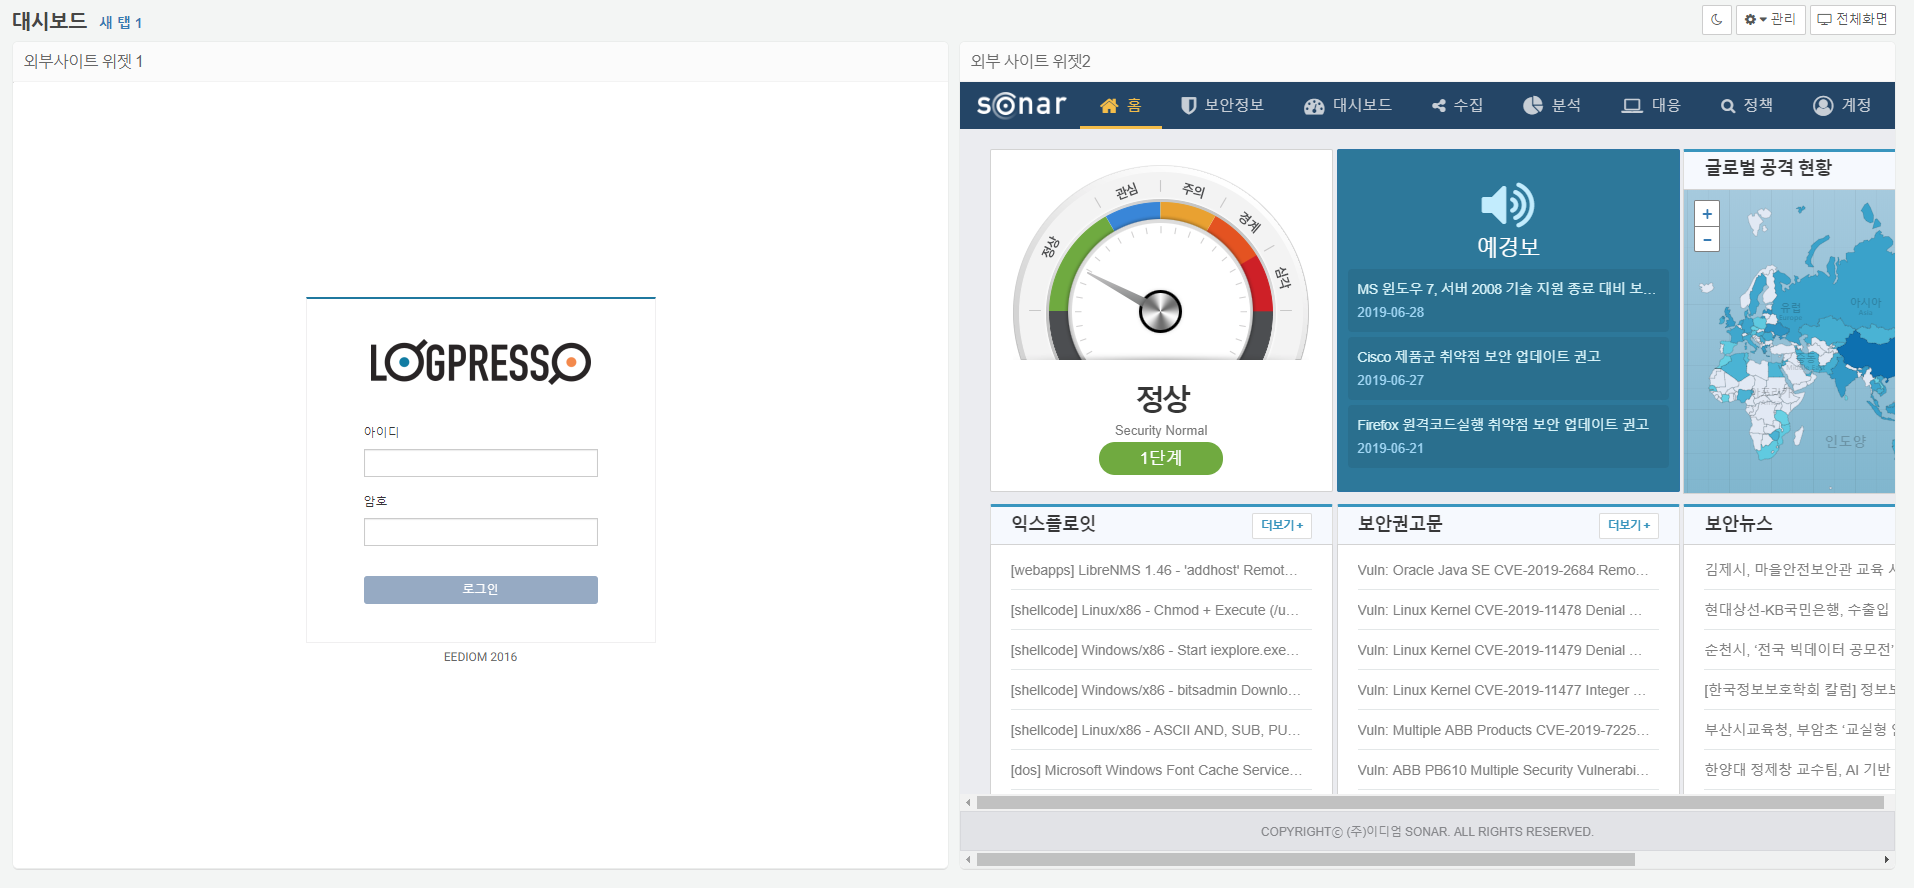Zoom out on the global attack map

1707,239
